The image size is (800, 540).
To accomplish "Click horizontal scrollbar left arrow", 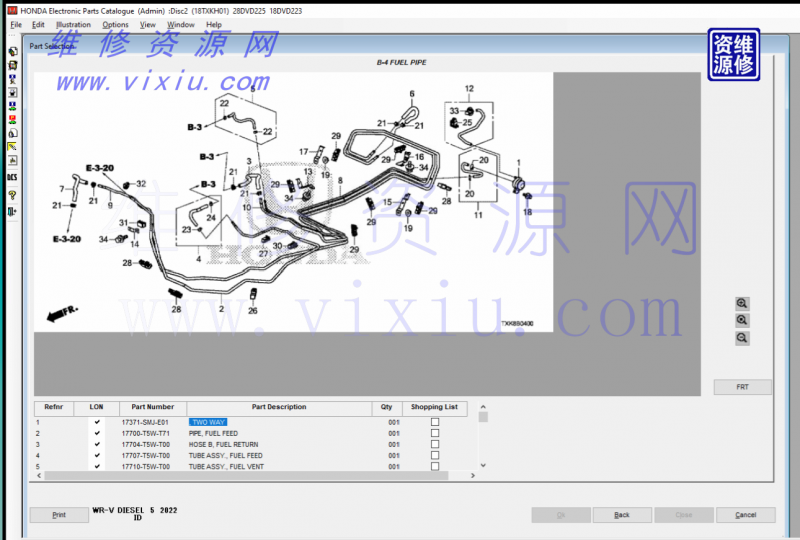I will point(39,475).
